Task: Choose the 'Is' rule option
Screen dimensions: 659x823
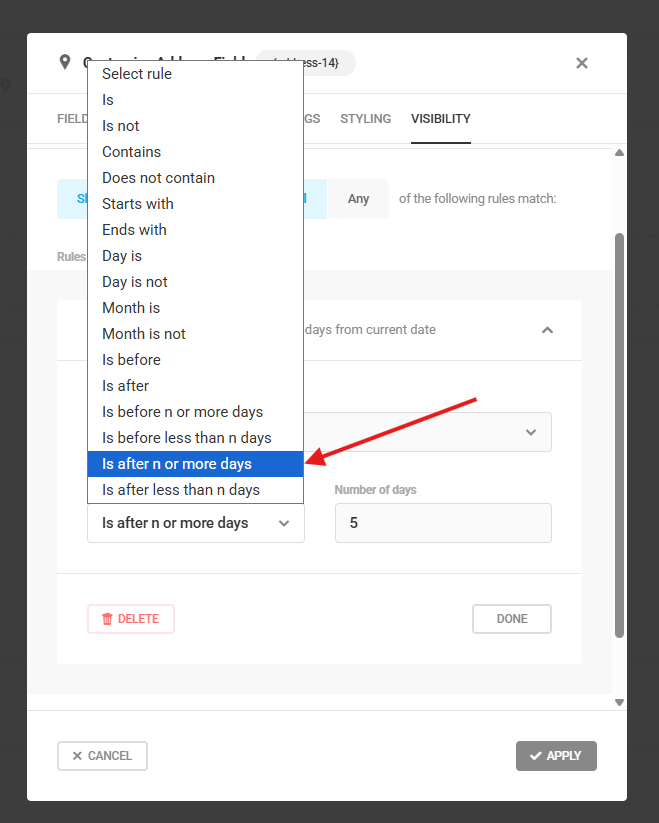Action: tap(195, 100)
